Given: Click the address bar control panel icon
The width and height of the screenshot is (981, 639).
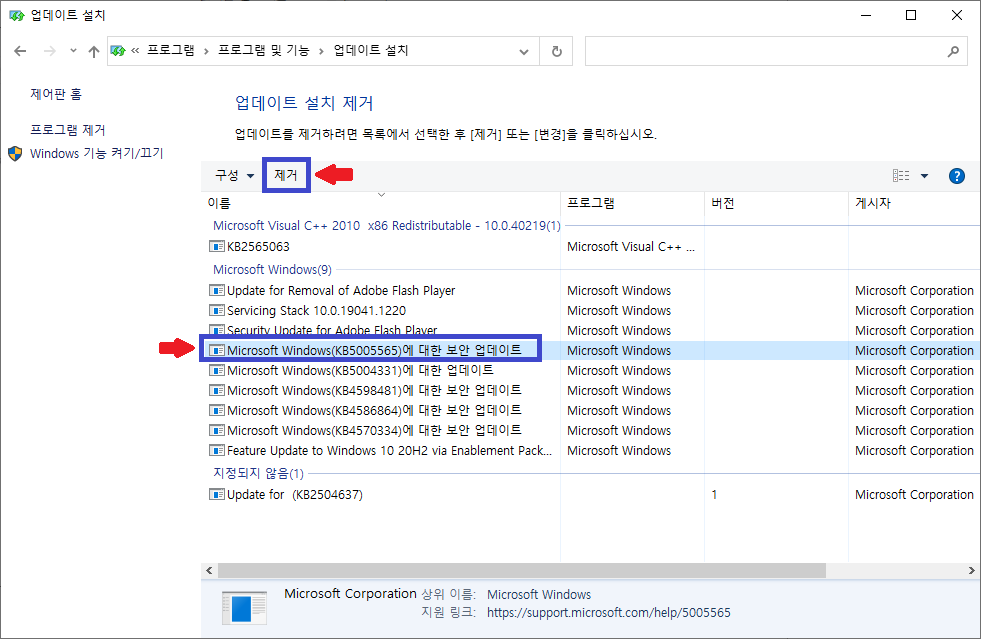Looking at the screenshot, I should click(118, 51).
